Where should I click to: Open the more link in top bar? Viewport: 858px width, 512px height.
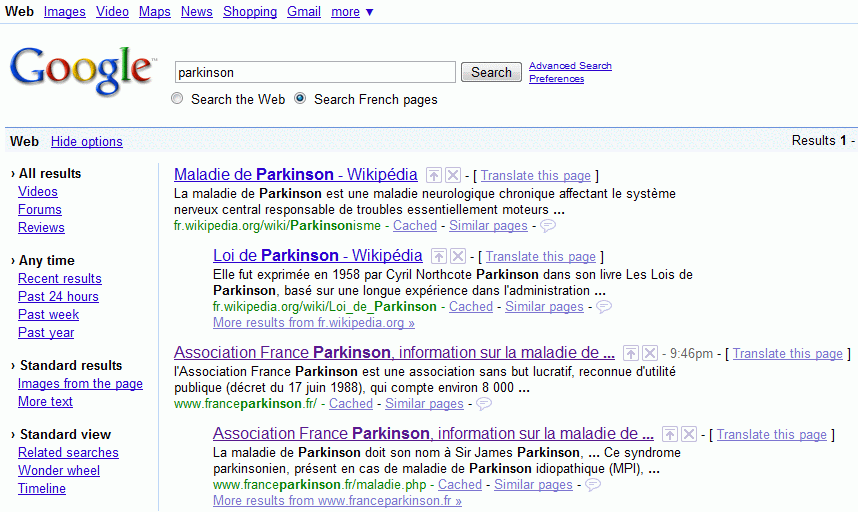(345, 11)
